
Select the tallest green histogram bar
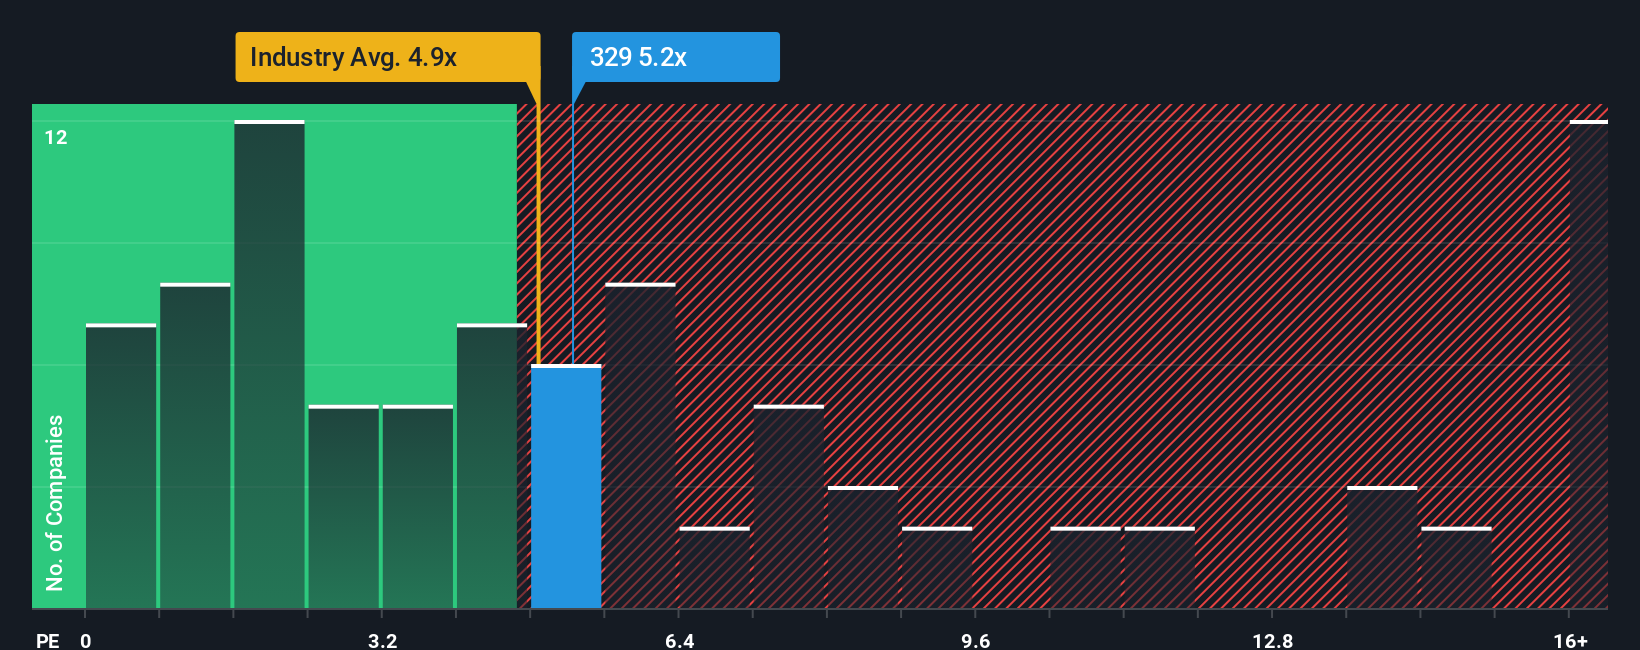point(269,365)
